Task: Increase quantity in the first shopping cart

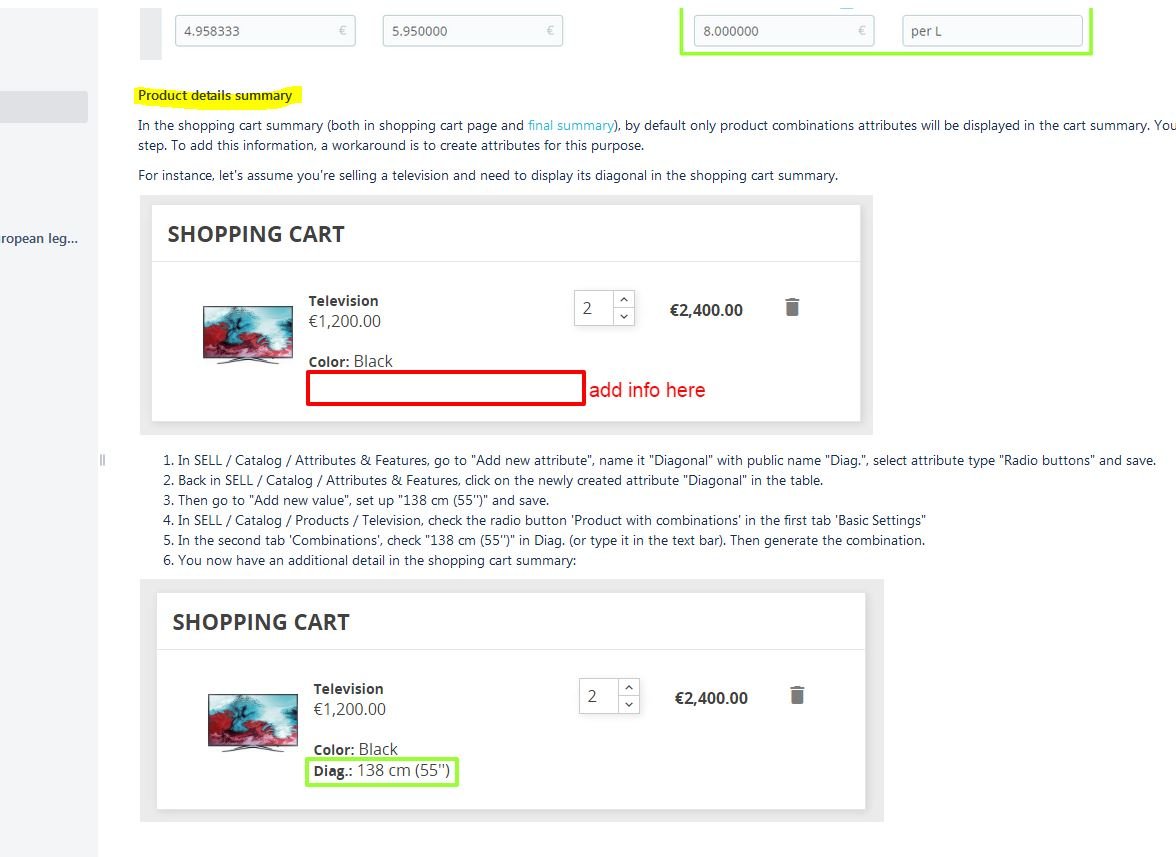Action: [624, 299]
